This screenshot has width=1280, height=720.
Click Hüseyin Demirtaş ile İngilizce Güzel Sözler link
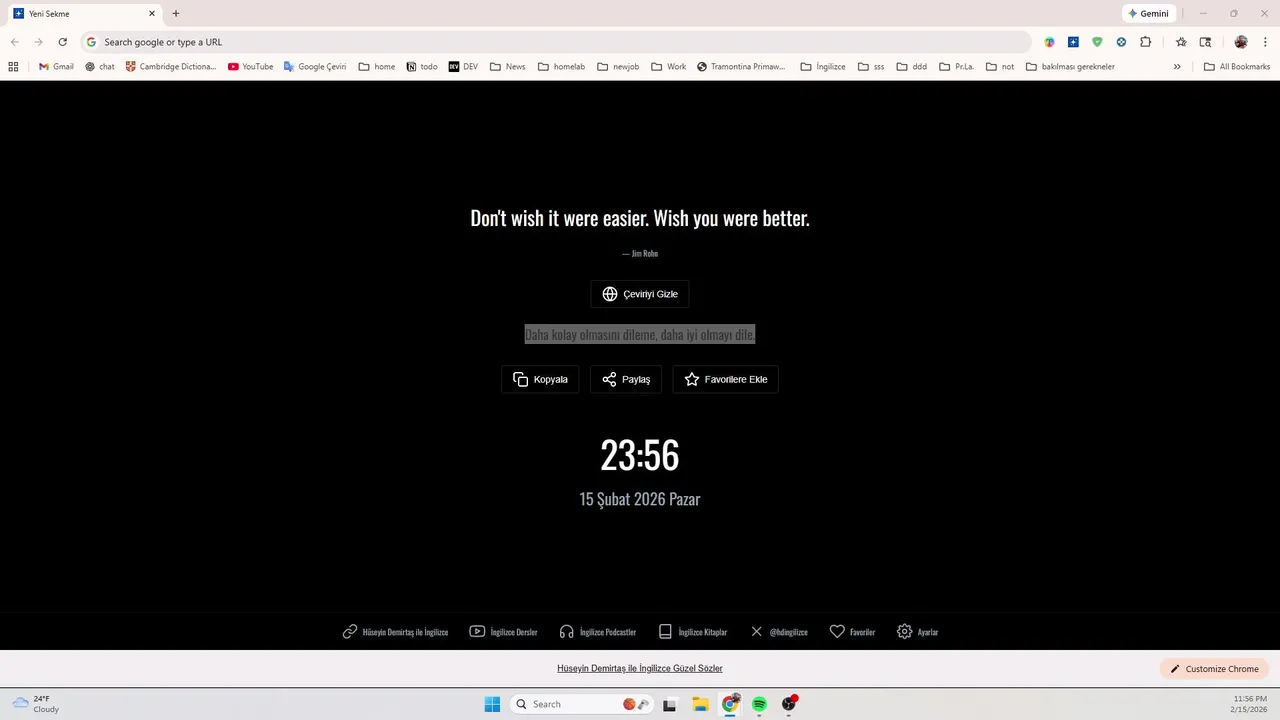tap(640, 668)
